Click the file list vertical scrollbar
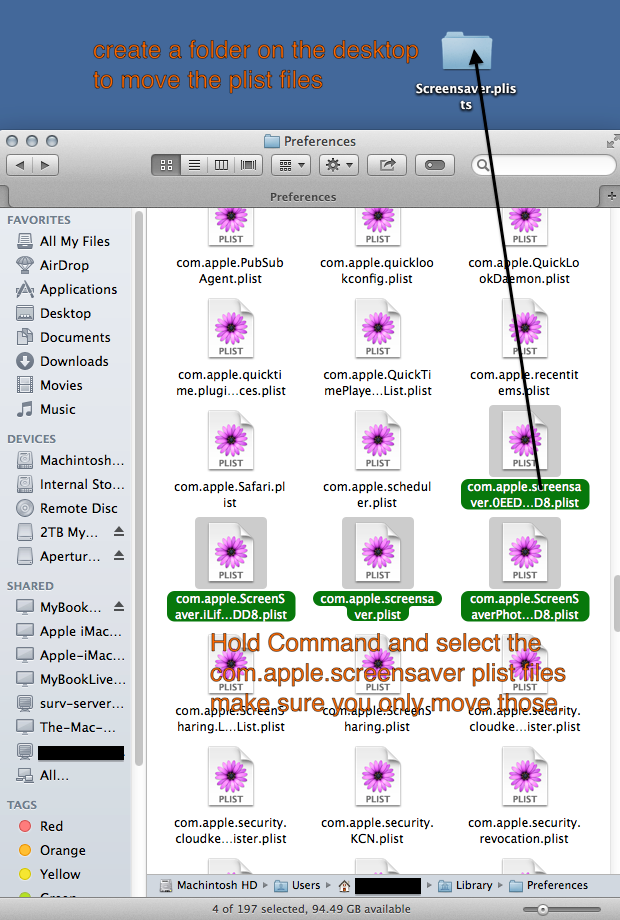 (x=616, y=601)
